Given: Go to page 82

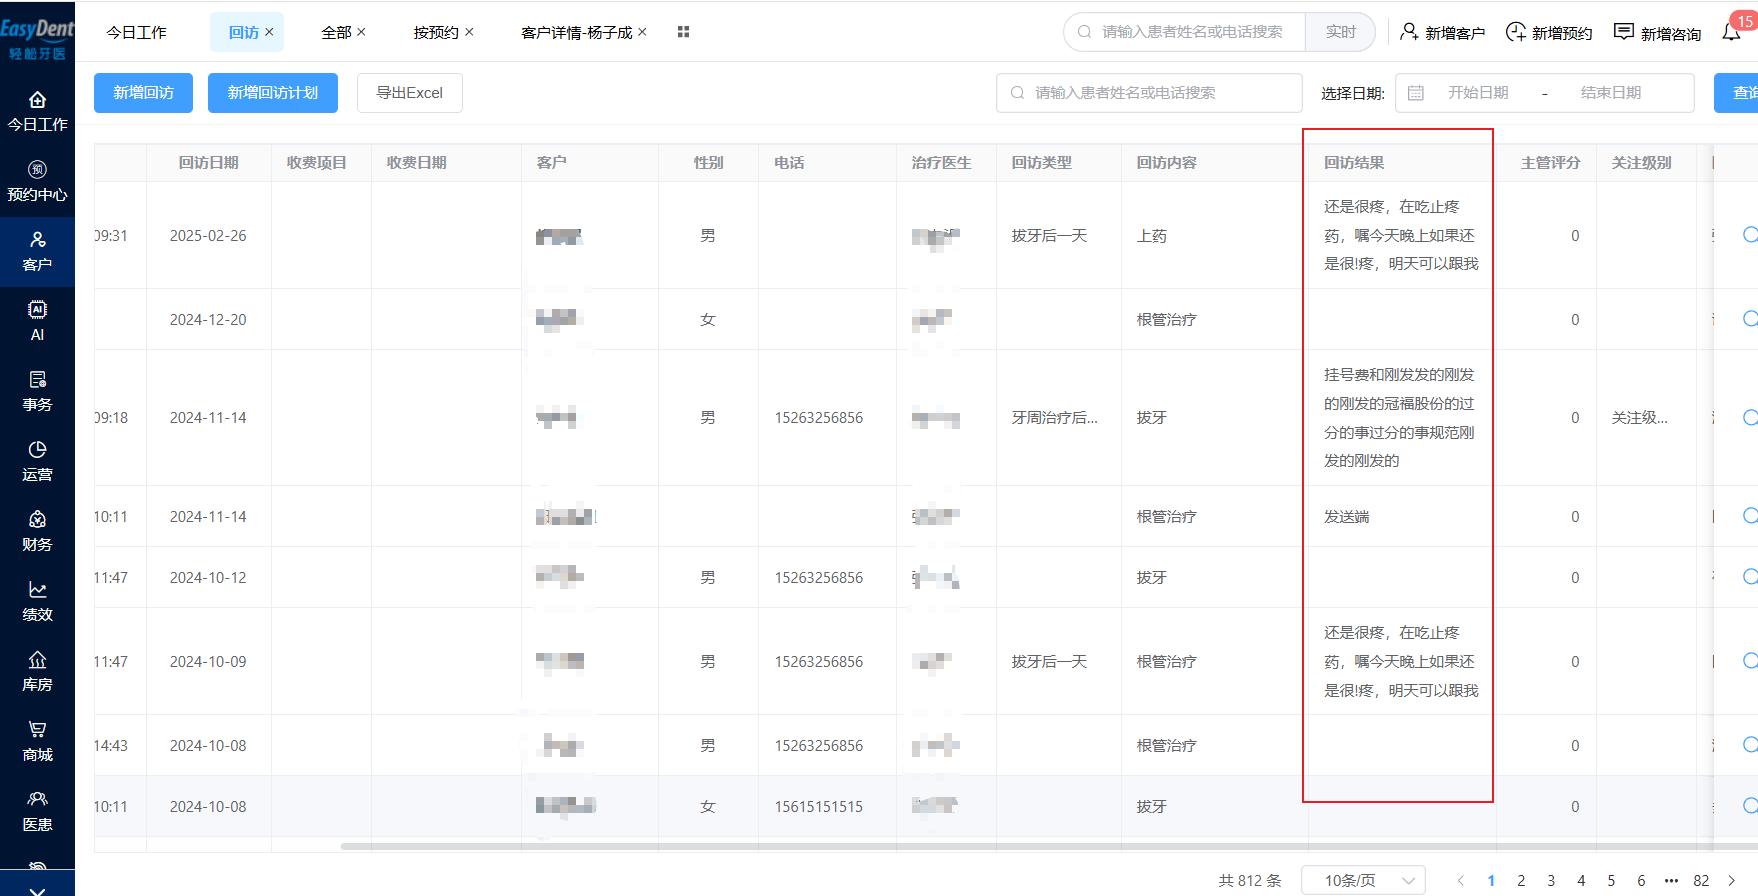Looking at the screenshot, I should 1701,880.
